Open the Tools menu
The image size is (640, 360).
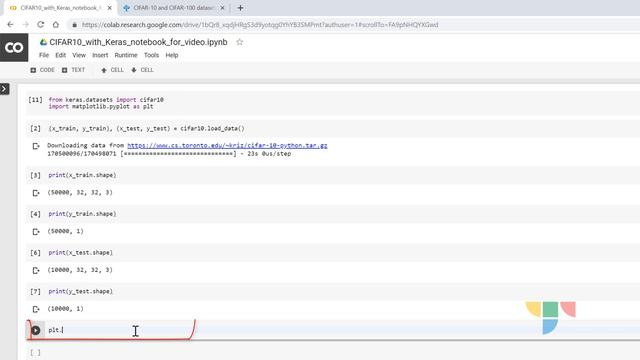(151, 55)
